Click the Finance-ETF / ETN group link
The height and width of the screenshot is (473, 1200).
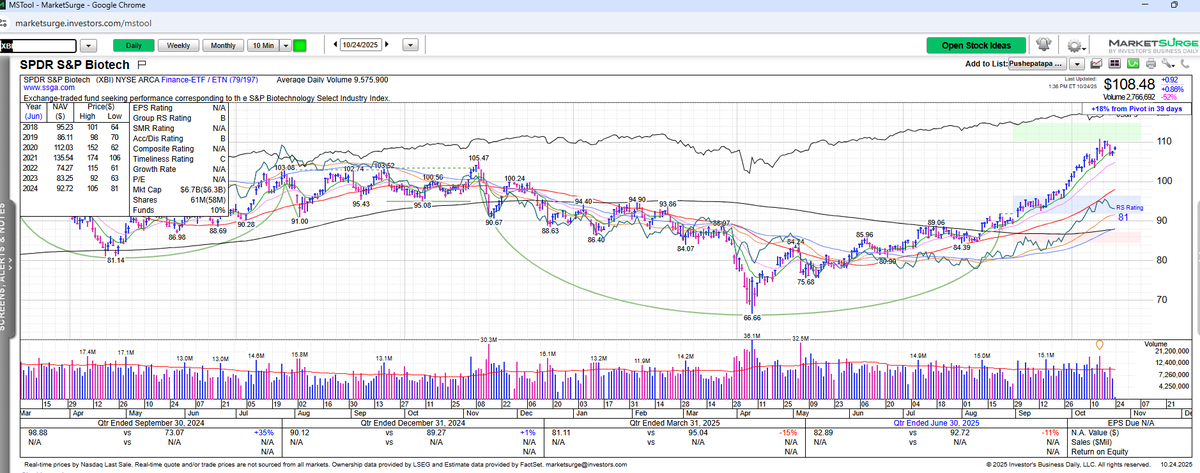pyautogui.click(x=209, y=79)
